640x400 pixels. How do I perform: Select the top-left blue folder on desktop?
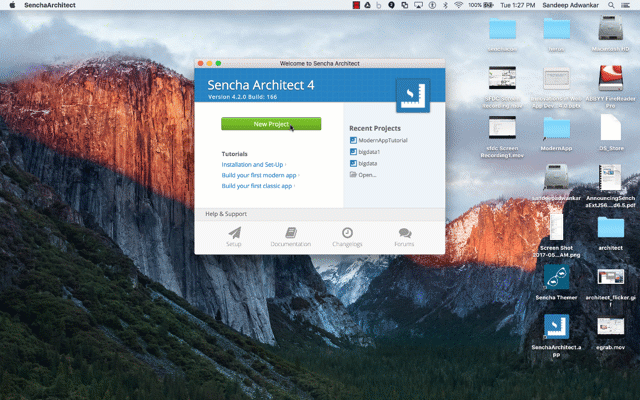click(502, 29)
